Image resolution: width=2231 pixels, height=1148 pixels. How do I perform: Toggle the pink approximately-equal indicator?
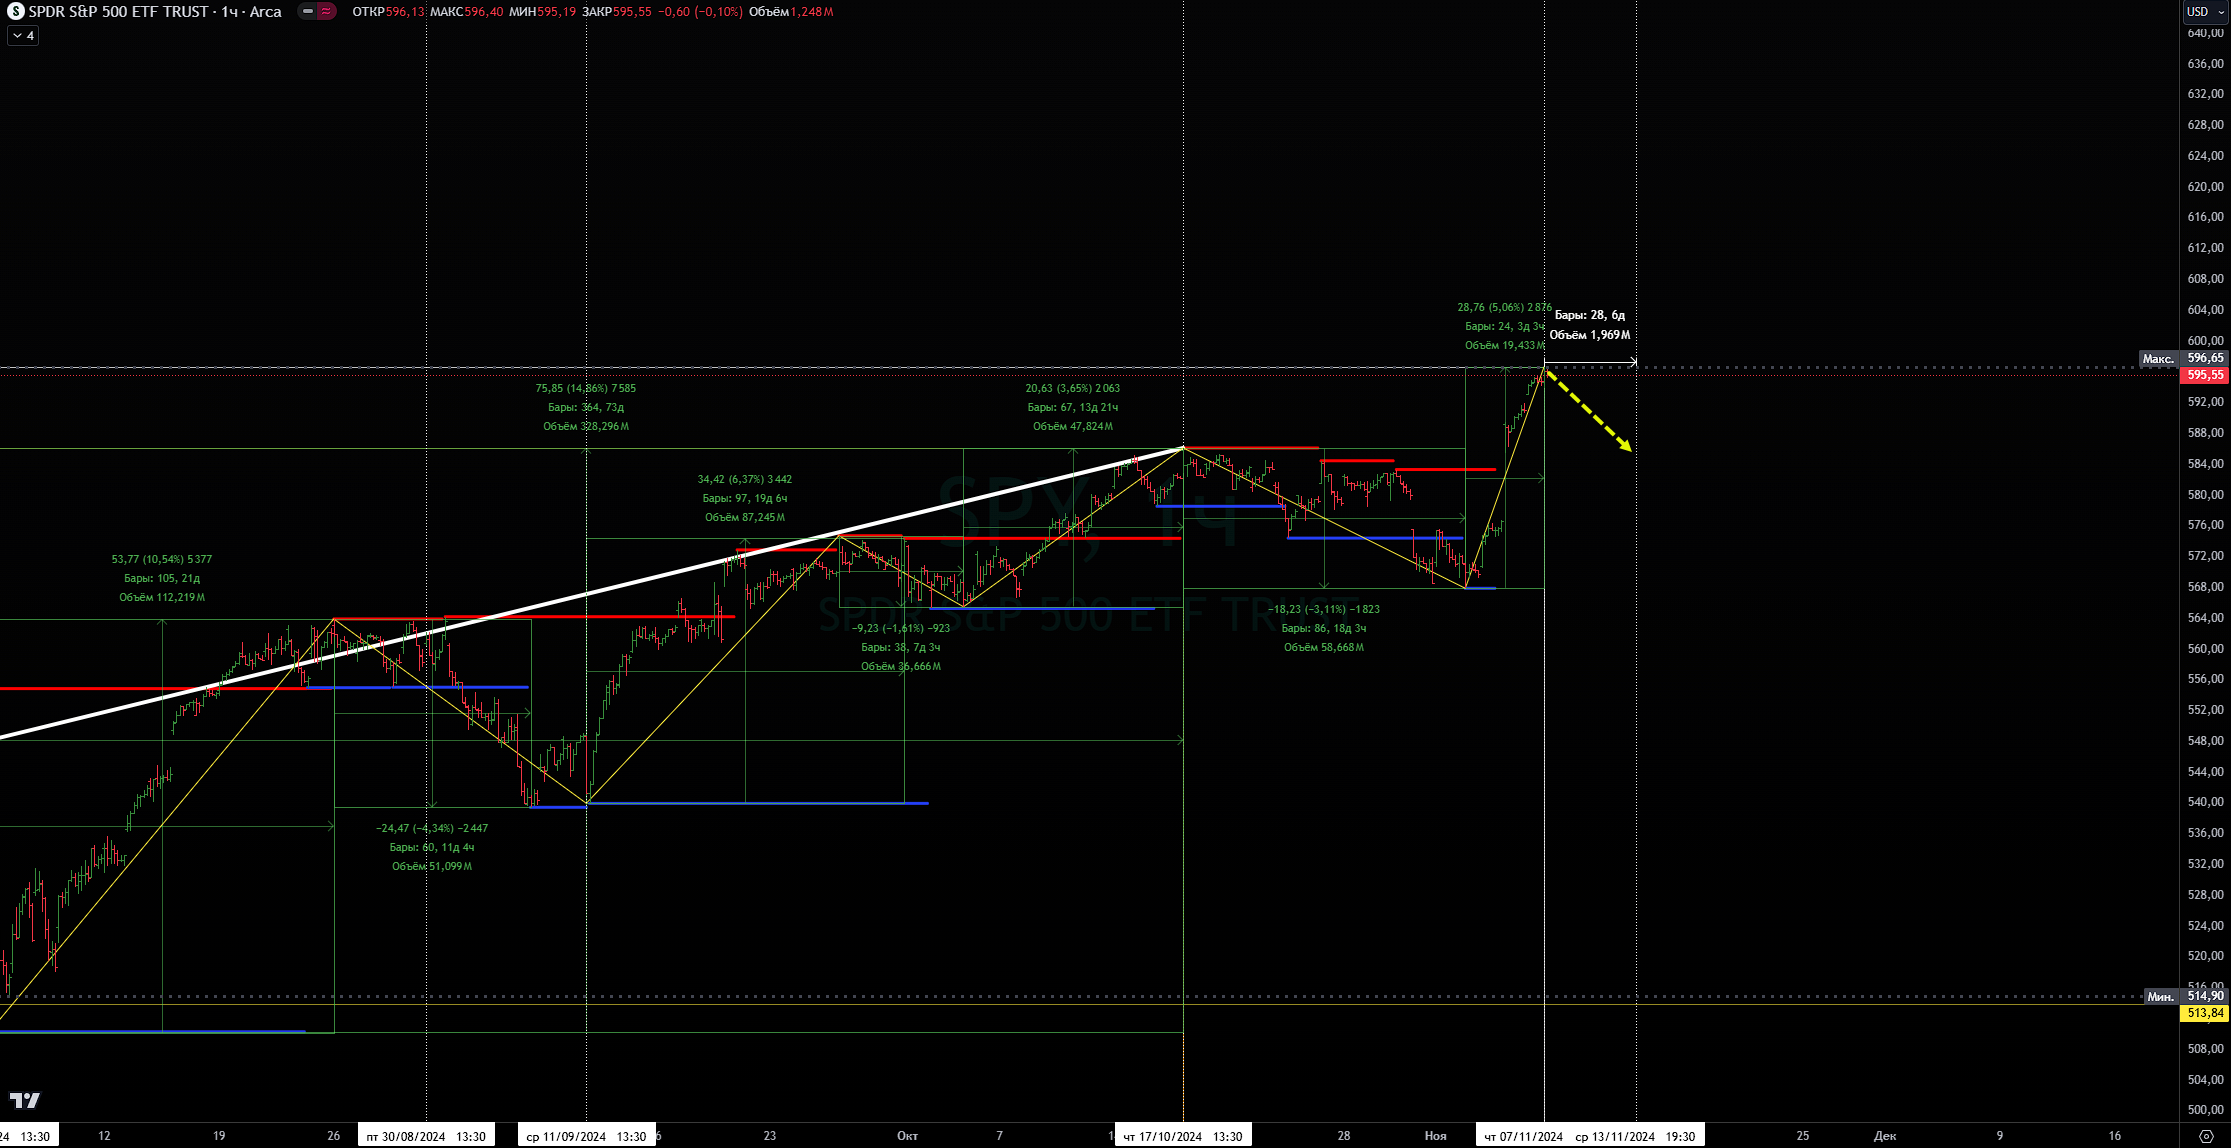tap(326, 12)
